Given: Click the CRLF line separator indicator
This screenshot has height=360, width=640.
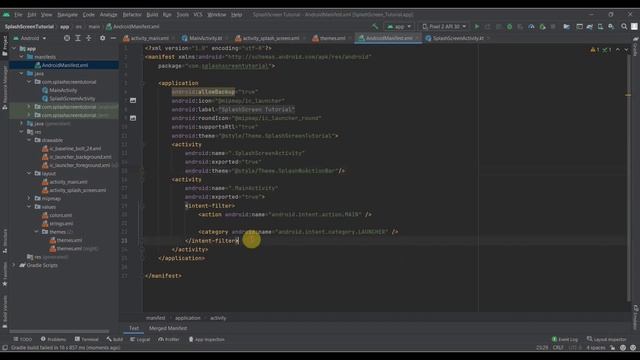Looking at the screenshot, I should pos(558,348).
